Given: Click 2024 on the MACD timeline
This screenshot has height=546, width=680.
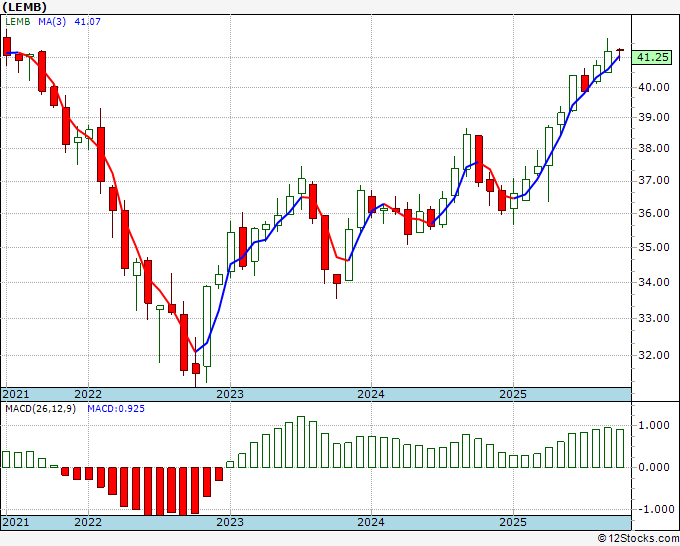Looking at the screenshot, I should click(x=371, y=522).
